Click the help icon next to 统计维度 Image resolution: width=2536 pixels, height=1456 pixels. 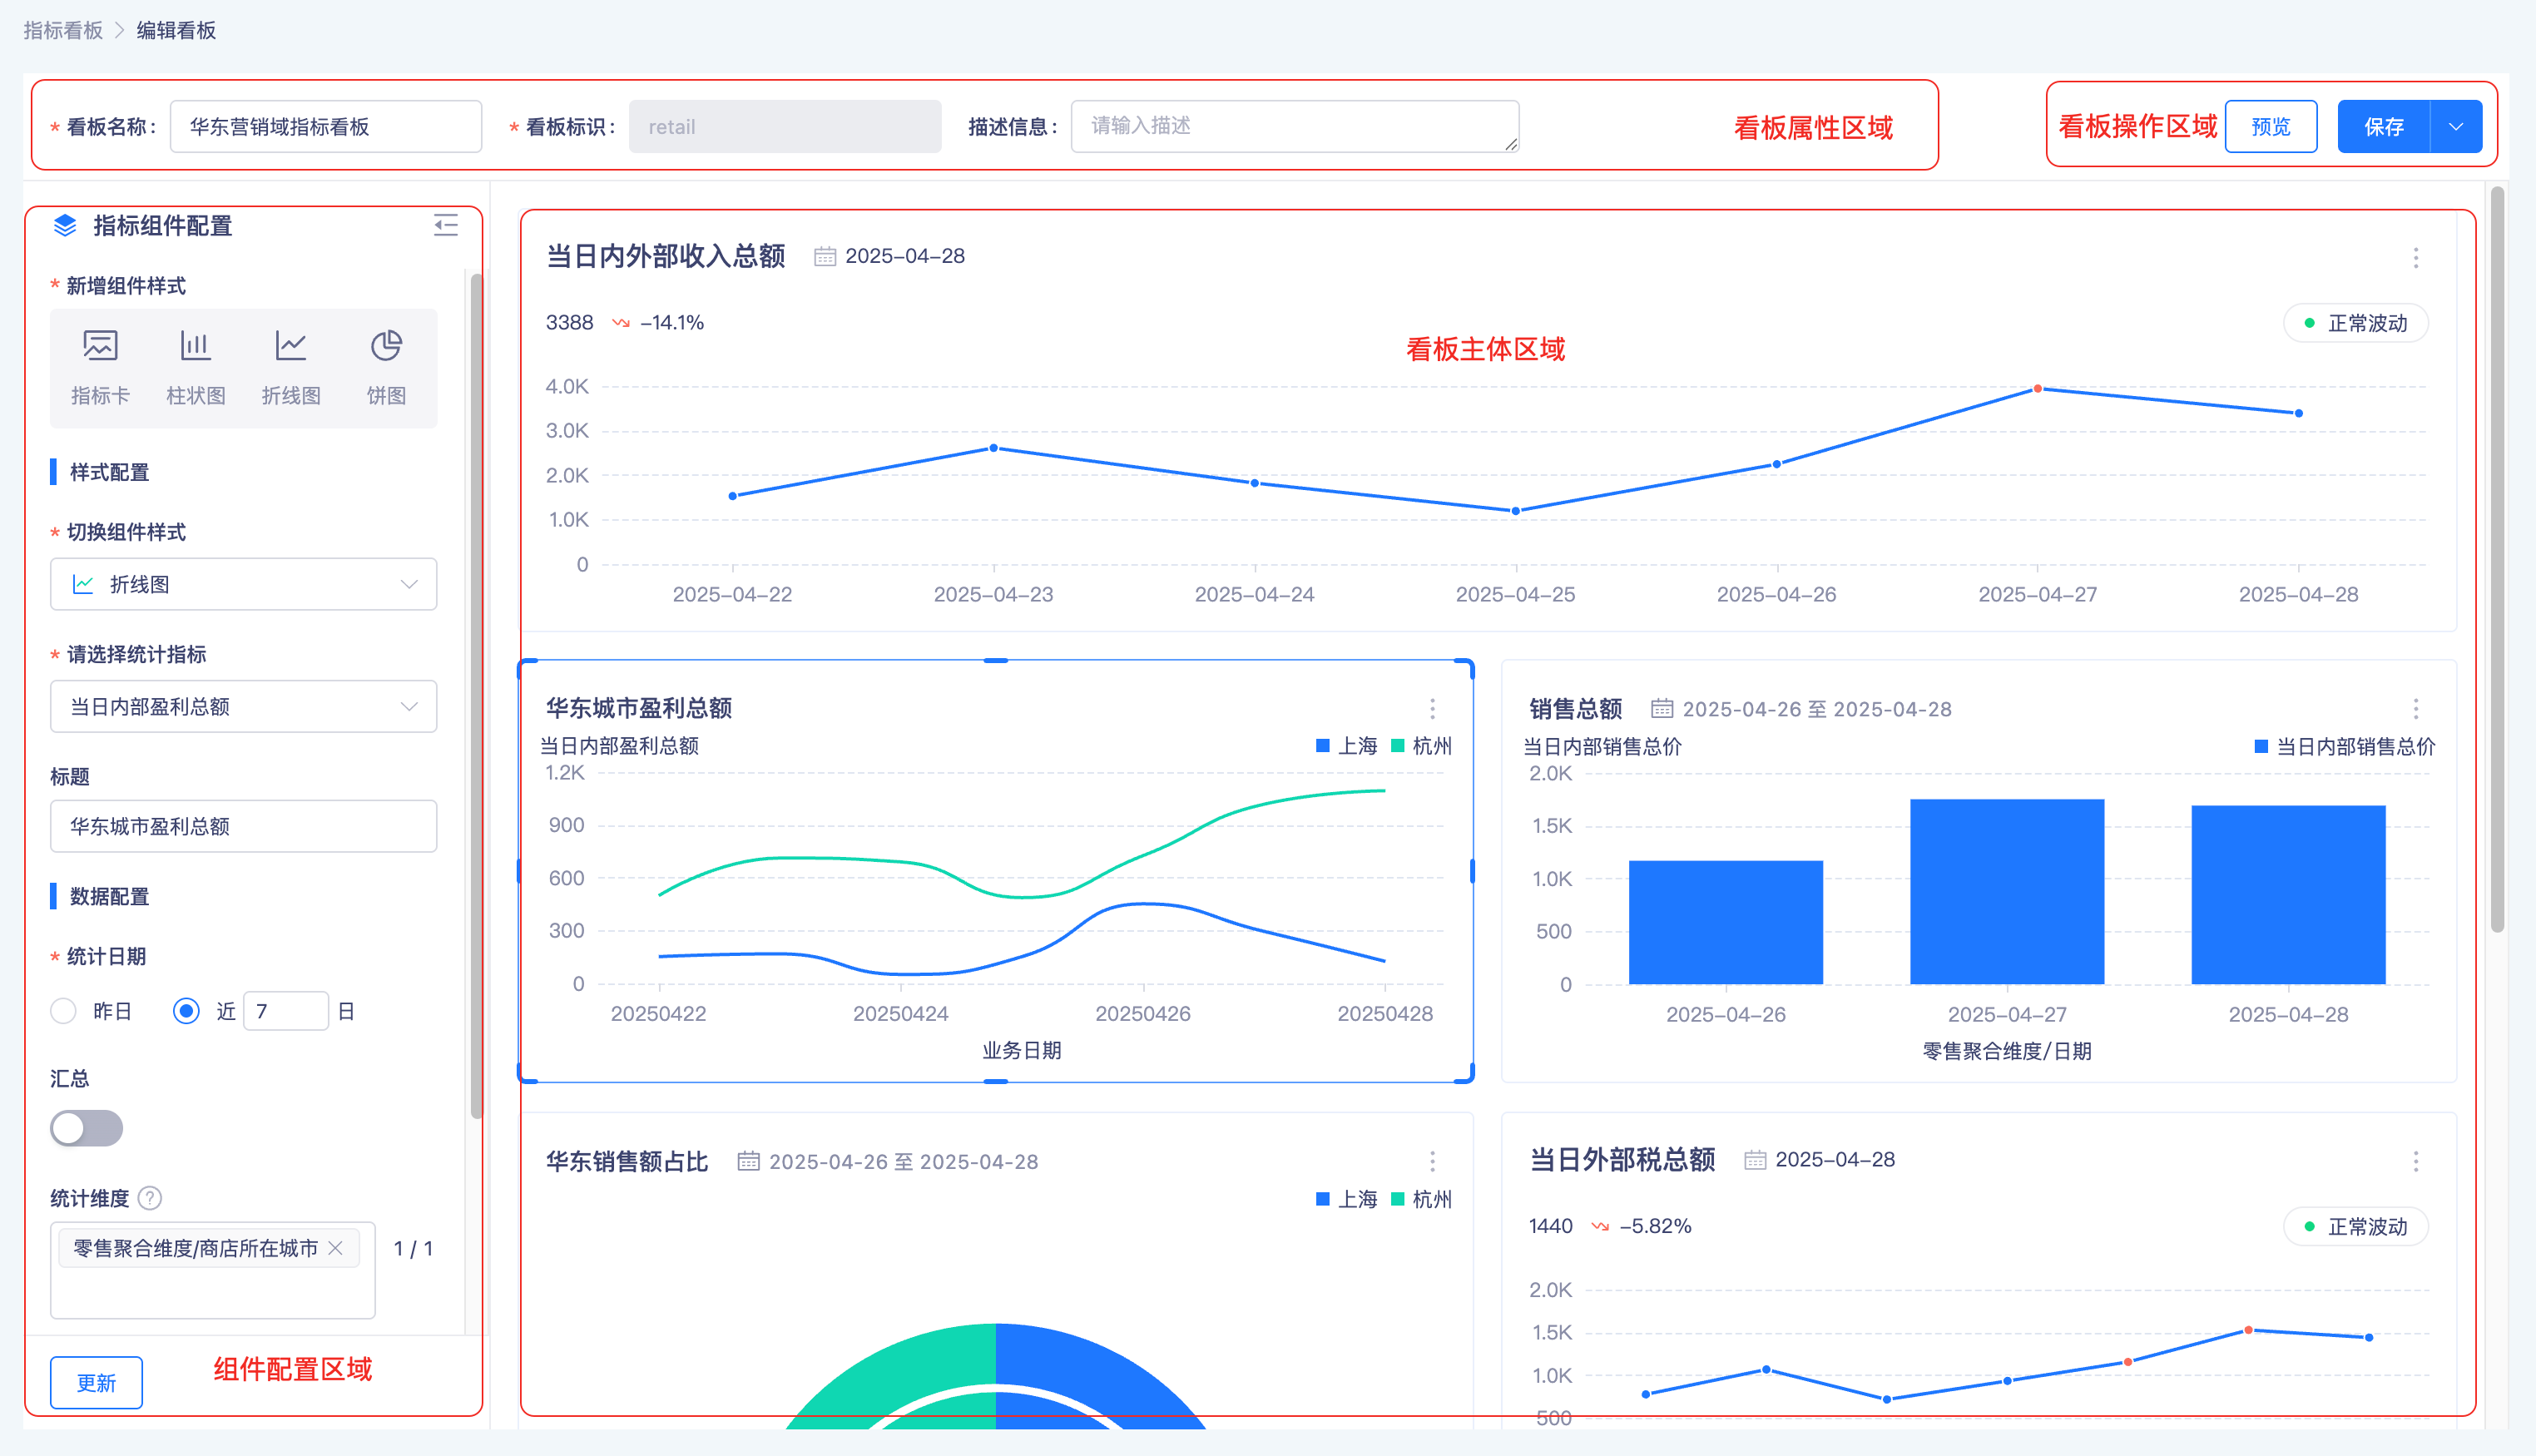150,1197
